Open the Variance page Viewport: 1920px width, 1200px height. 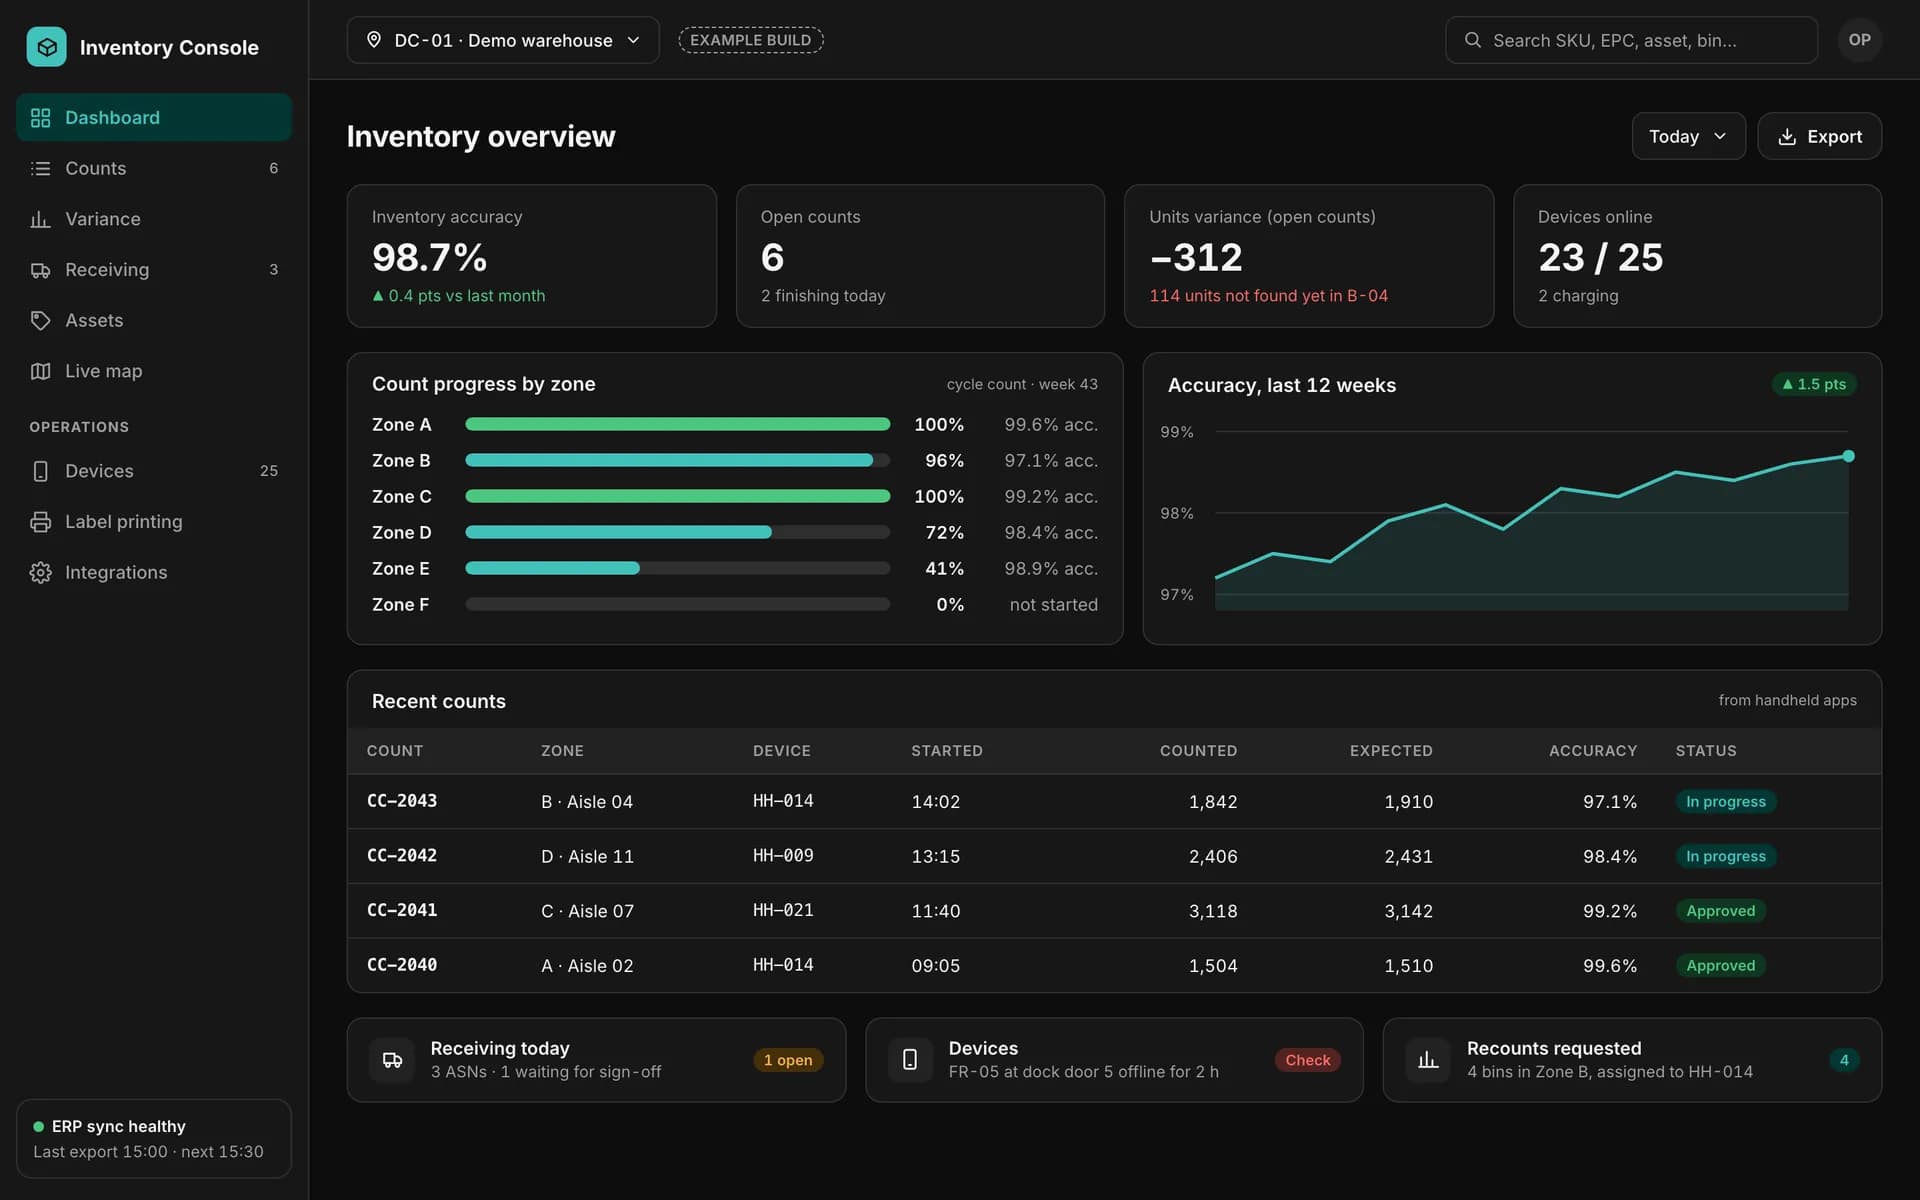coord(154,219)
